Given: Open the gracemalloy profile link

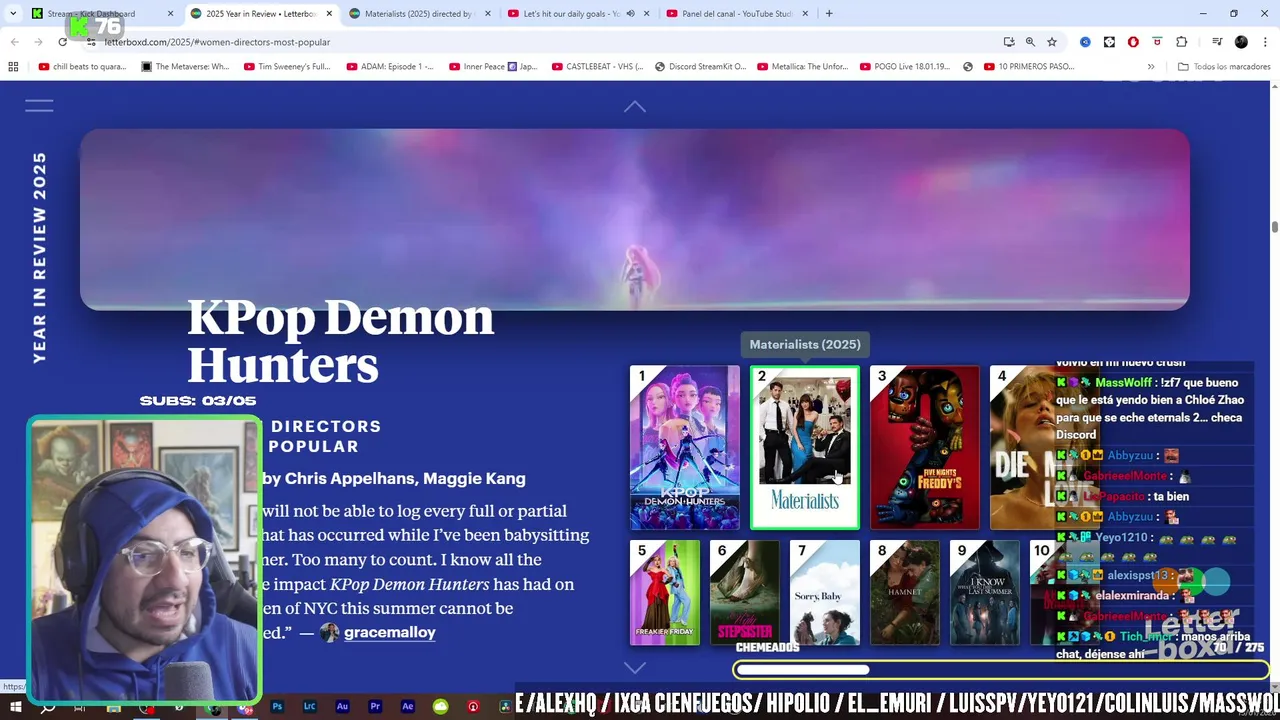Looking at the screenshot, I should pos(389,632).
